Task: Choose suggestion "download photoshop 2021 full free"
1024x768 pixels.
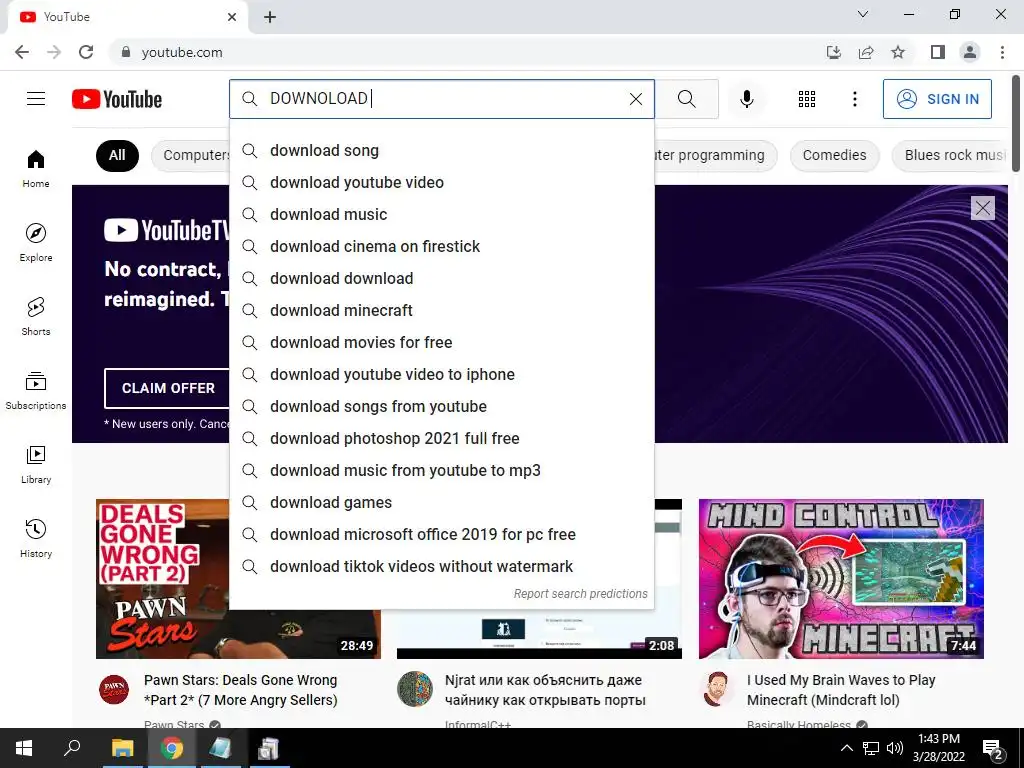Action: pyautogui.click(x=441, y=438)
